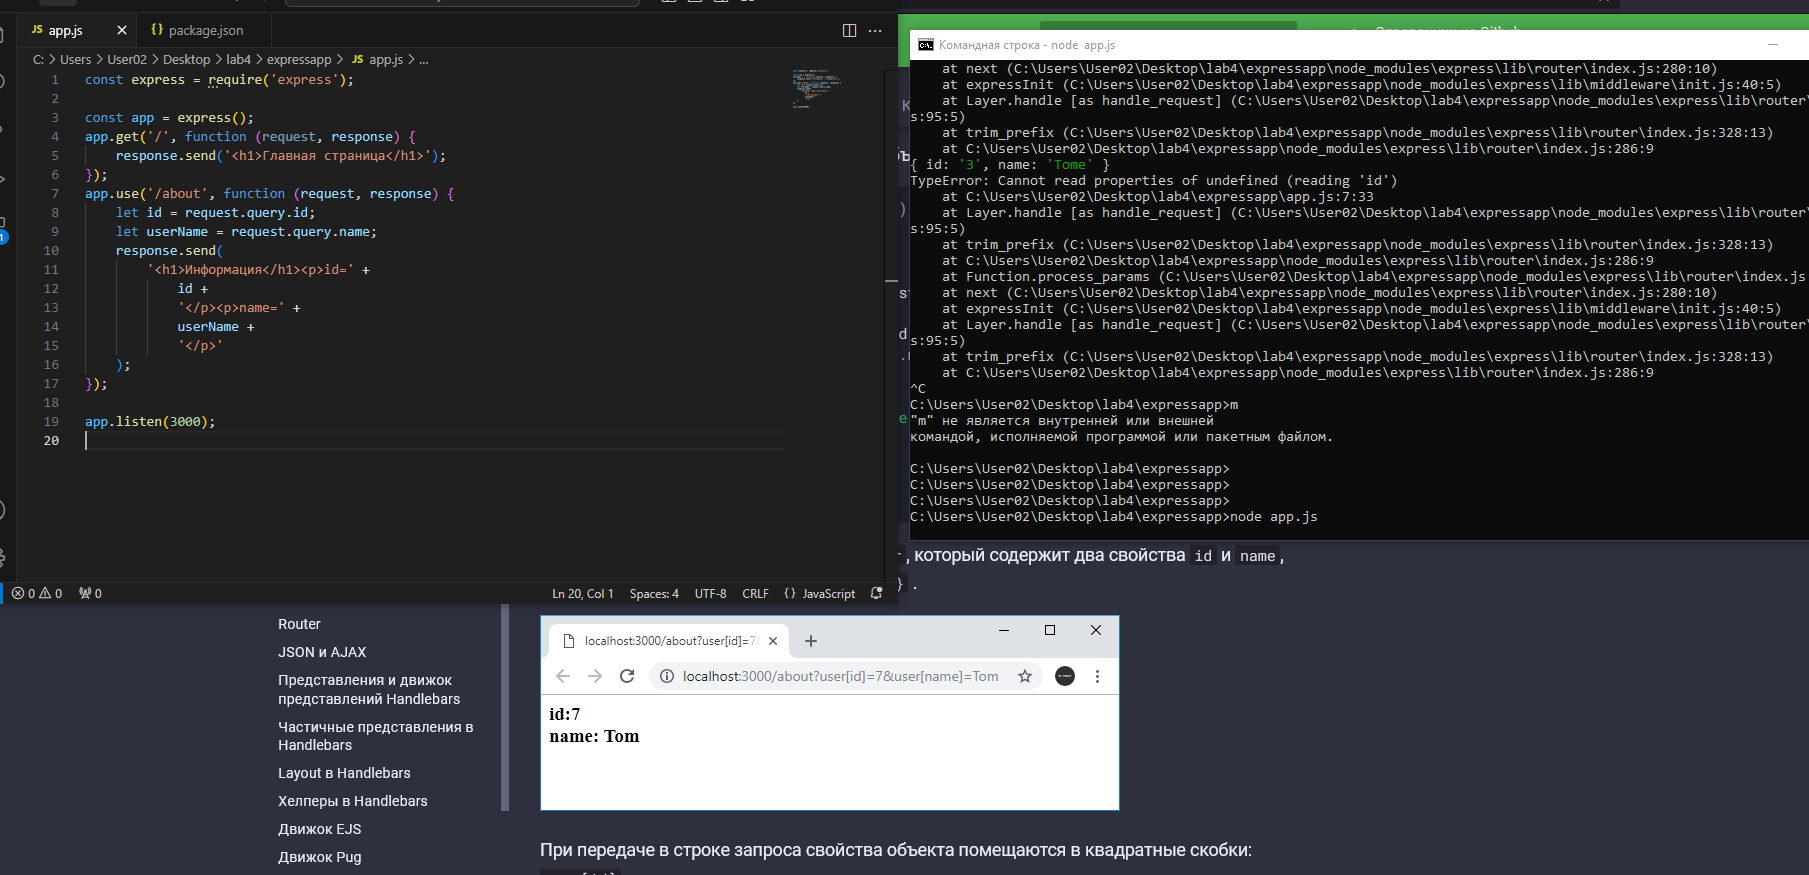Click the forwarded ports status bar icon
Viewport: 1809px width, 875px height.
[x=90, y=593]
